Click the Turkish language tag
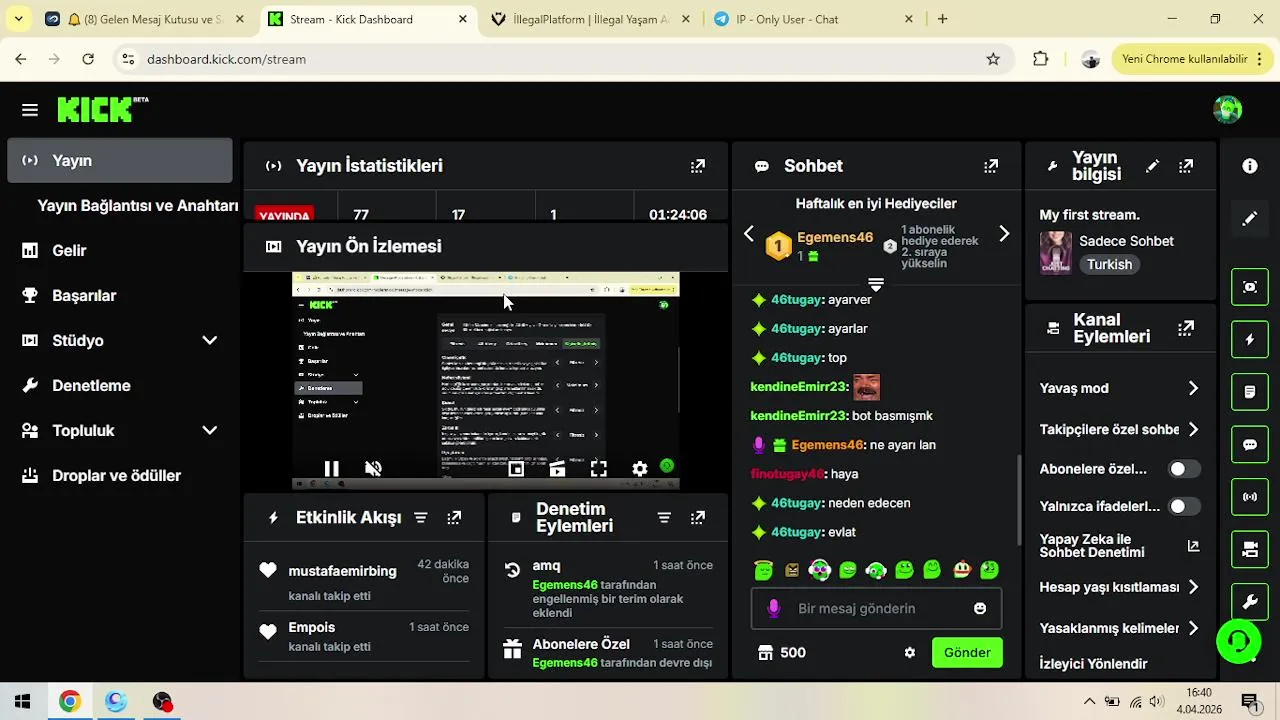1280x720 pixels. pyautogui.click(x=1110, y=265)
